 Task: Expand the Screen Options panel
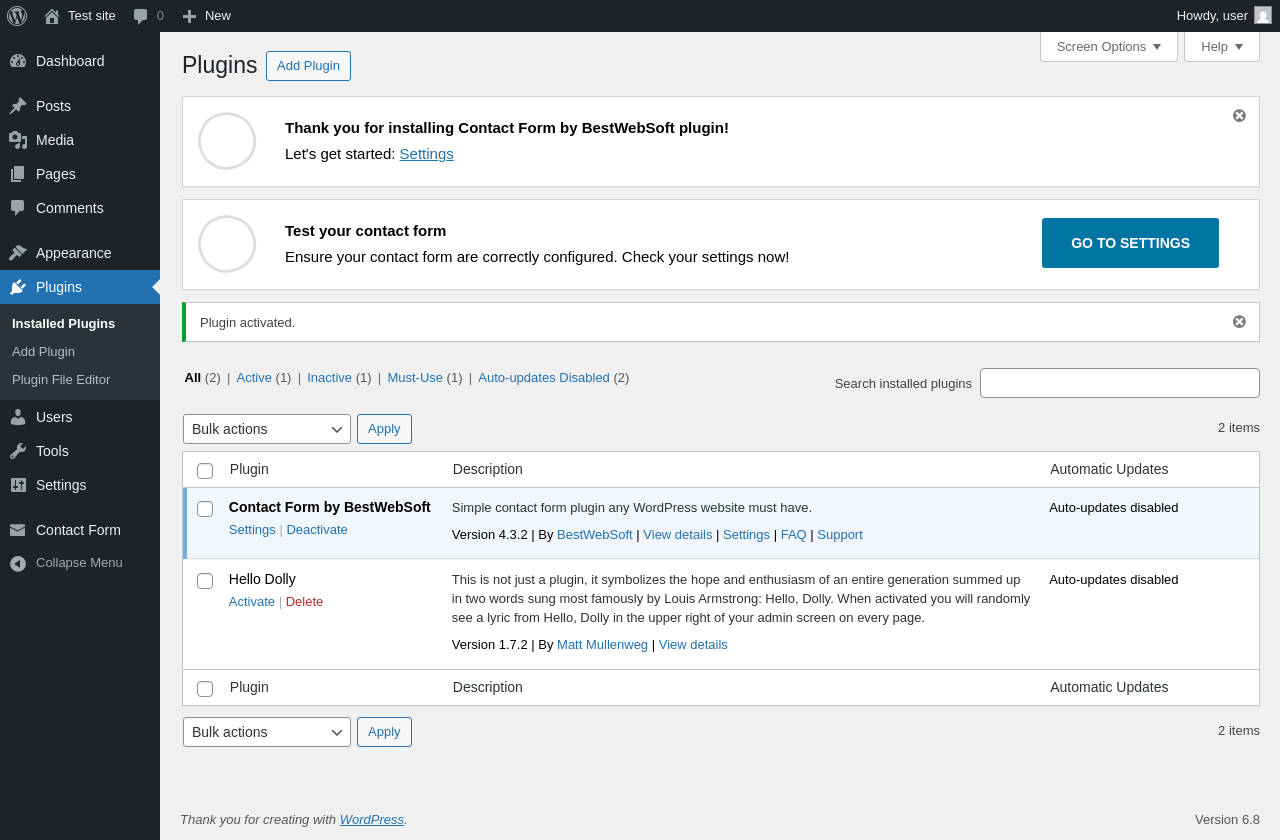tap(1108, 46)
